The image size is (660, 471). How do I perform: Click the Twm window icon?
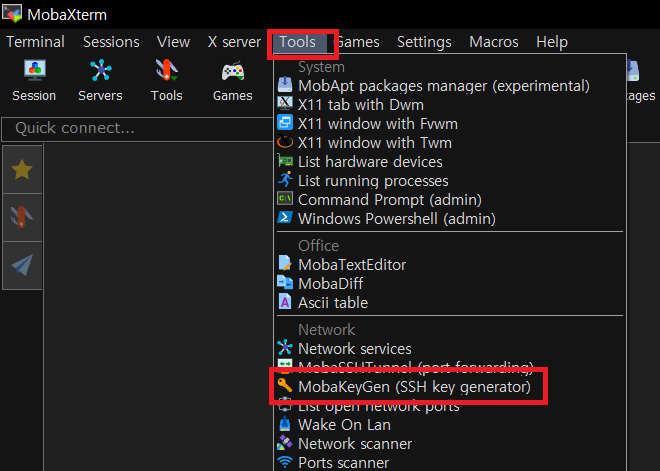[285, 141]
